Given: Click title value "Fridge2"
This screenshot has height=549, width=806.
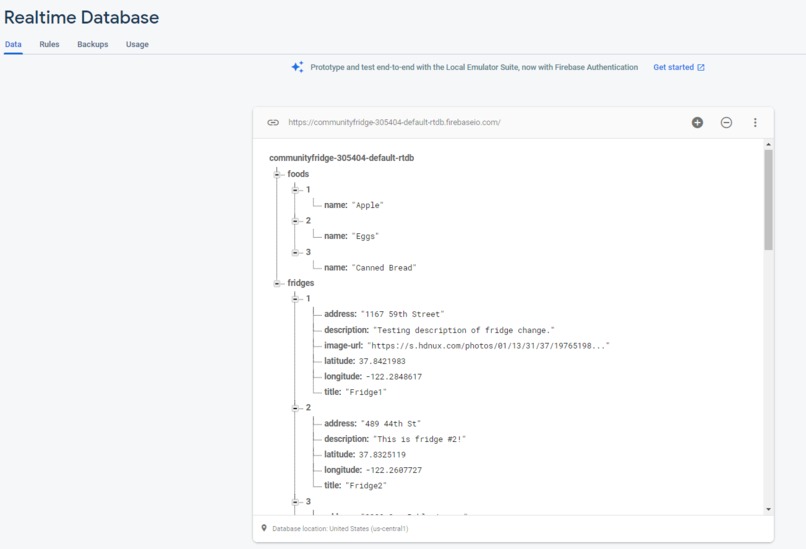Looking at the screenshot, I should pyautogui.click(x=366, y=486).
